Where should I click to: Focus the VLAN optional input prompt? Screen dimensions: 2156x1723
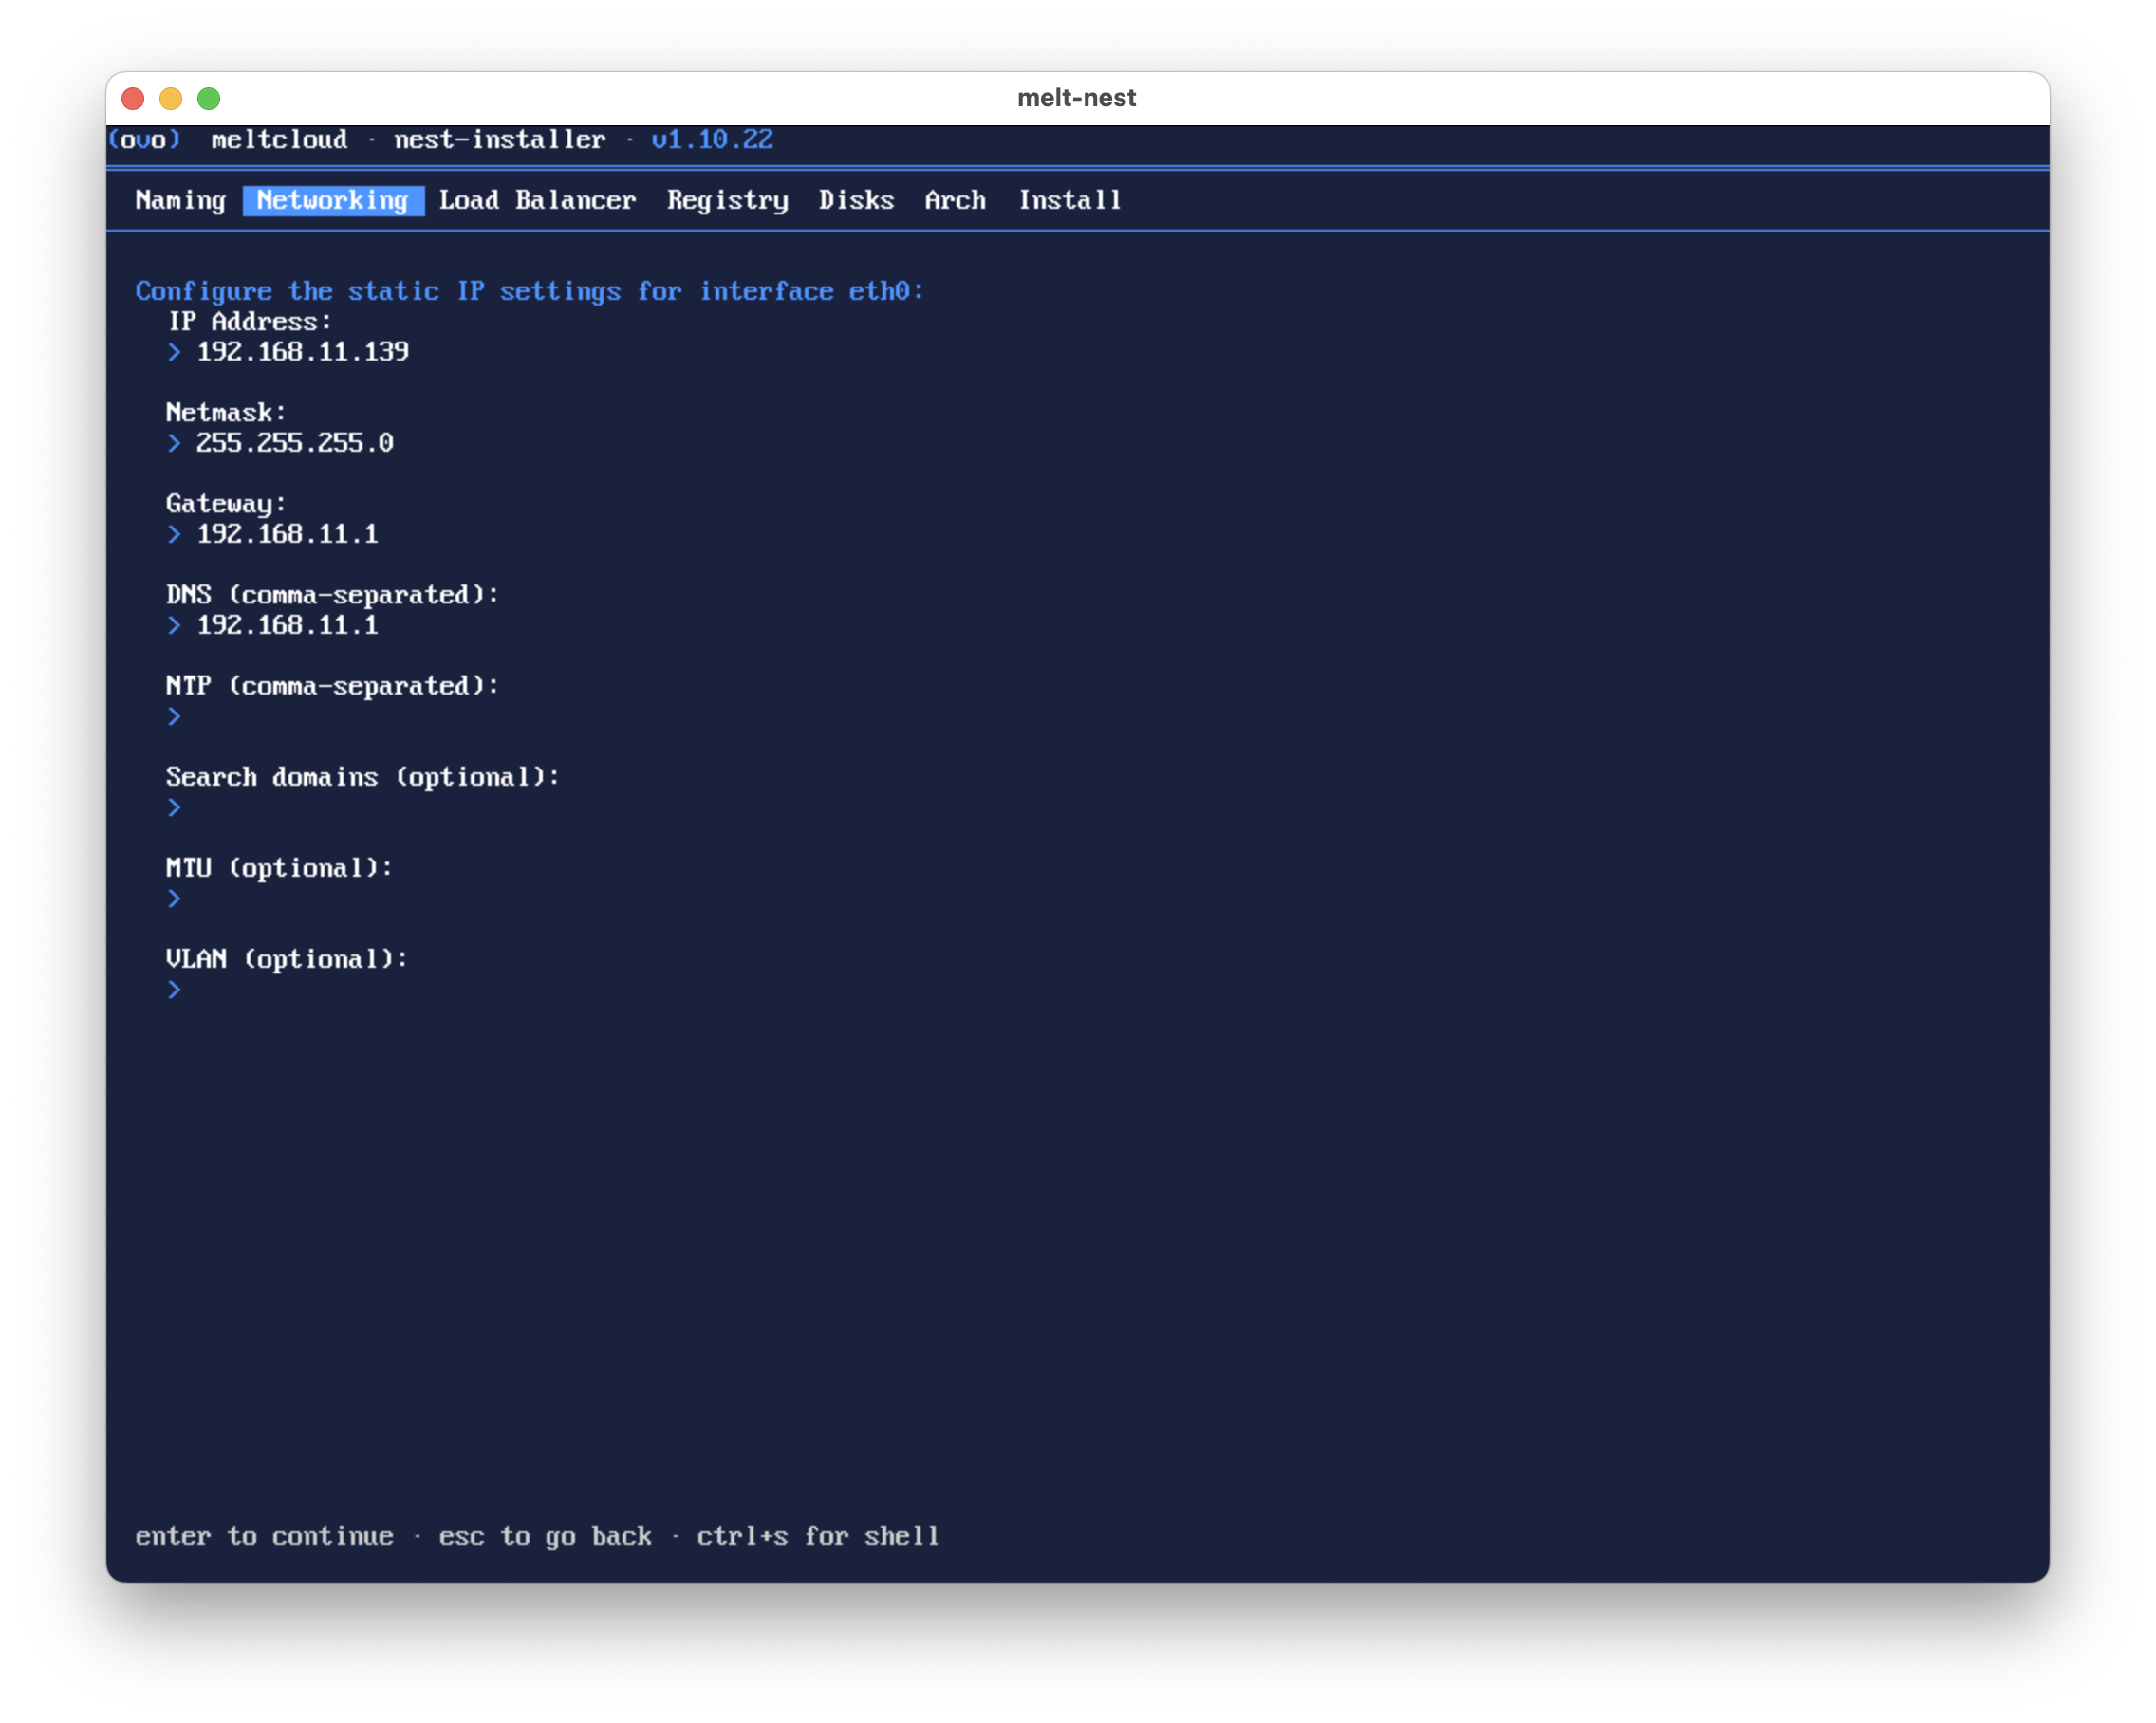pos(174,989)
